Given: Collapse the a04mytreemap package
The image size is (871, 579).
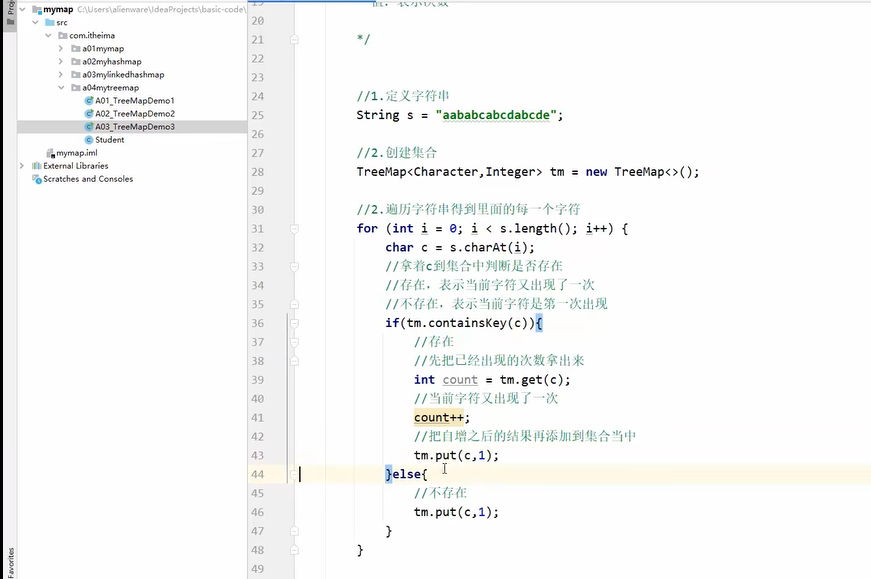Looking at the screenshot, I should [x=59, y=87].
